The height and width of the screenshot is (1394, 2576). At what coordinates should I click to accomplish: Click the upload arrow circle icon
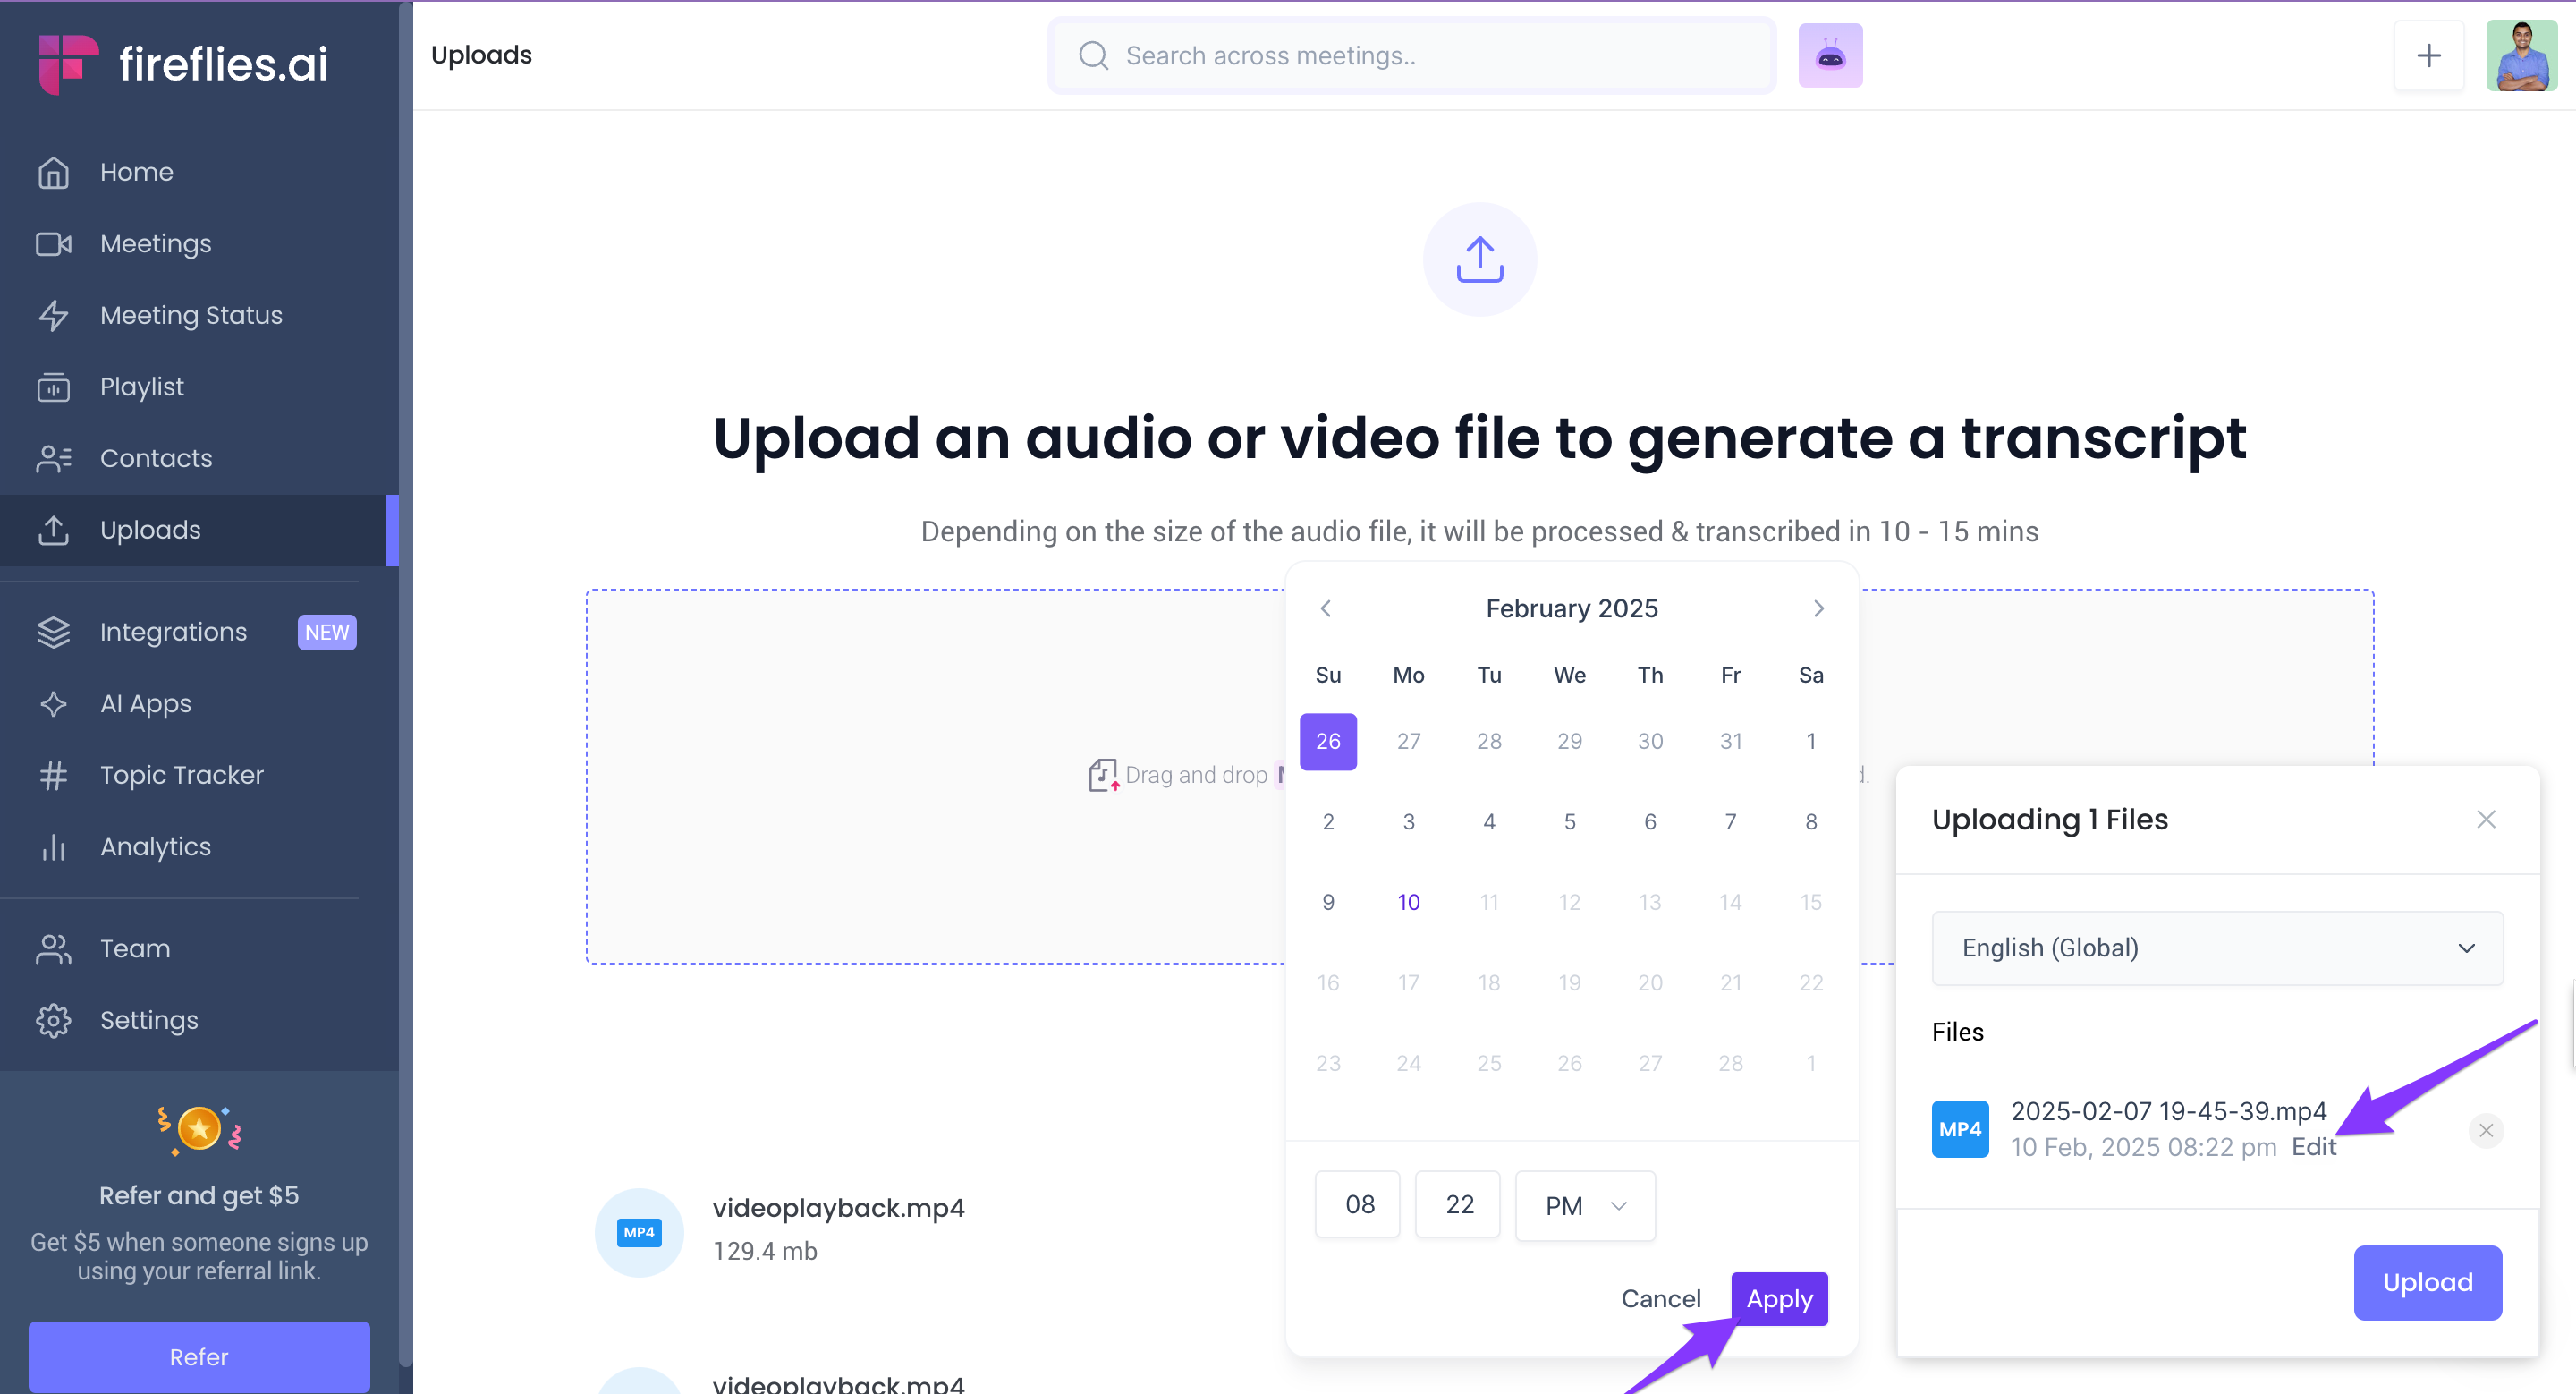pos(1479,260)
